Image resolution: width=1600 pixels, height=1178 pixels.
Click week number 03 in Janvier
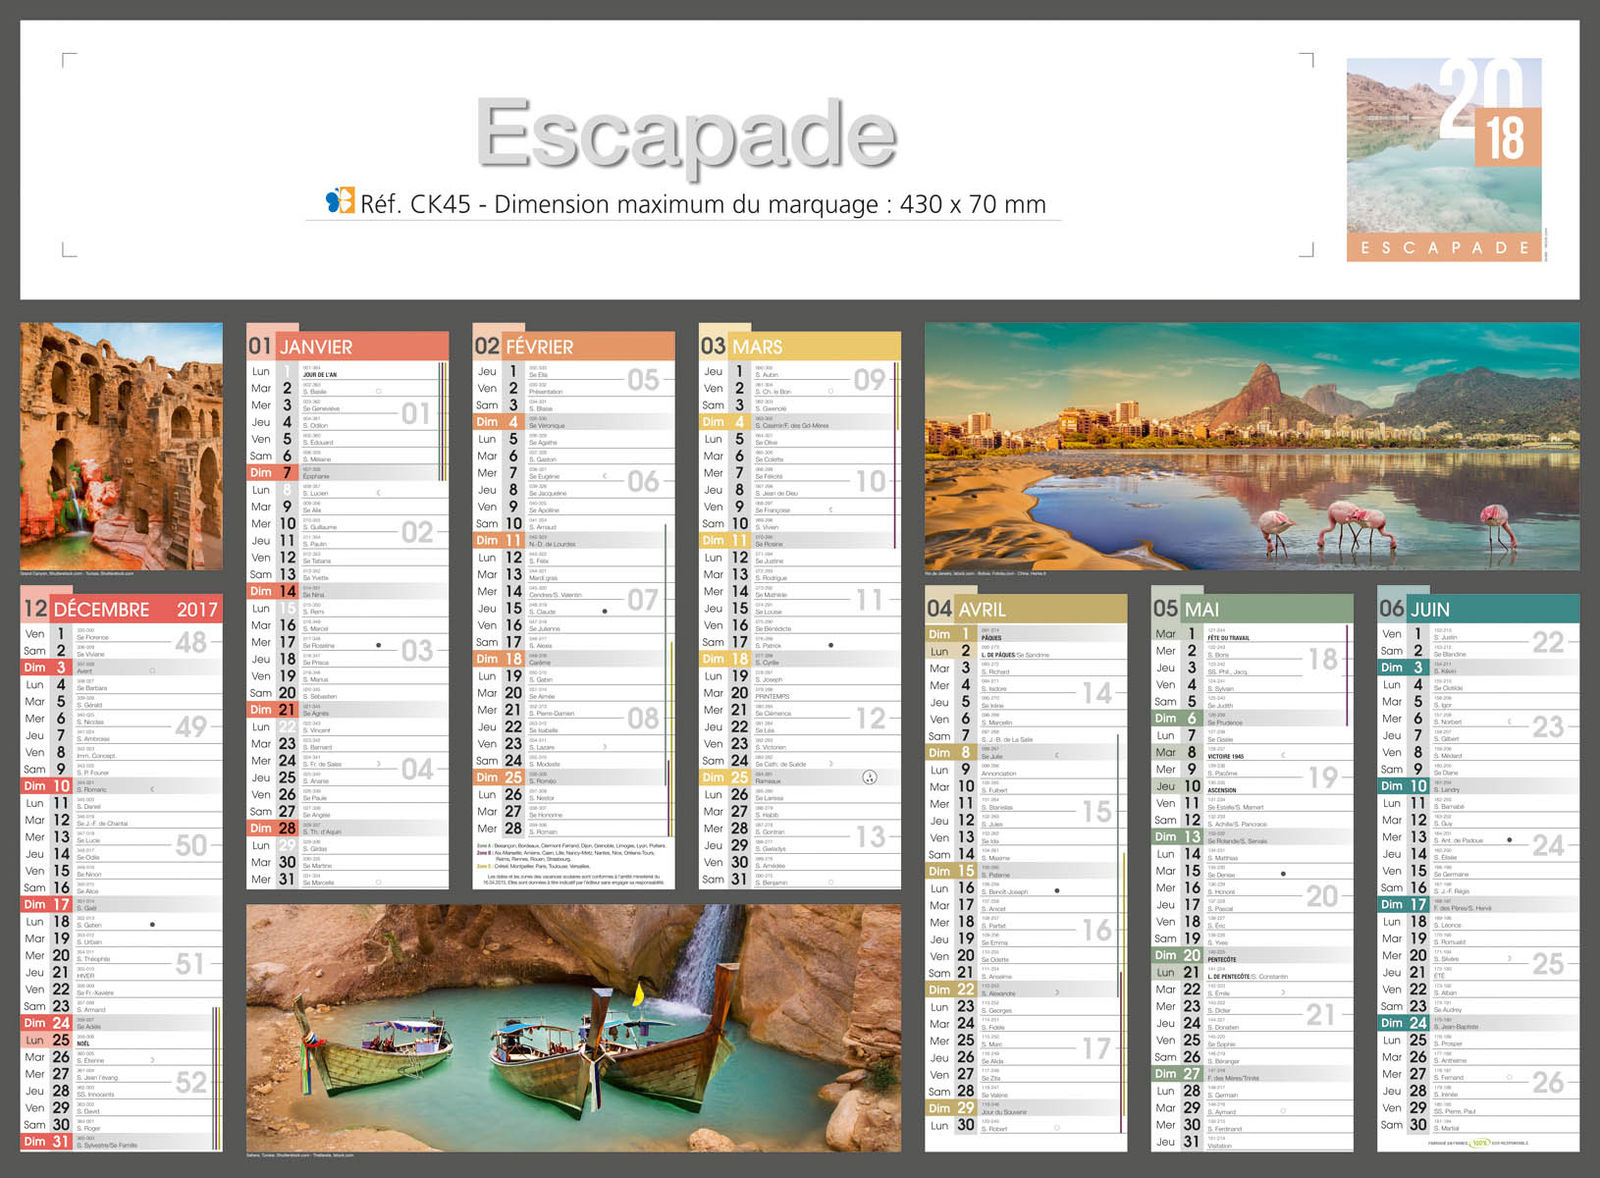417,651
